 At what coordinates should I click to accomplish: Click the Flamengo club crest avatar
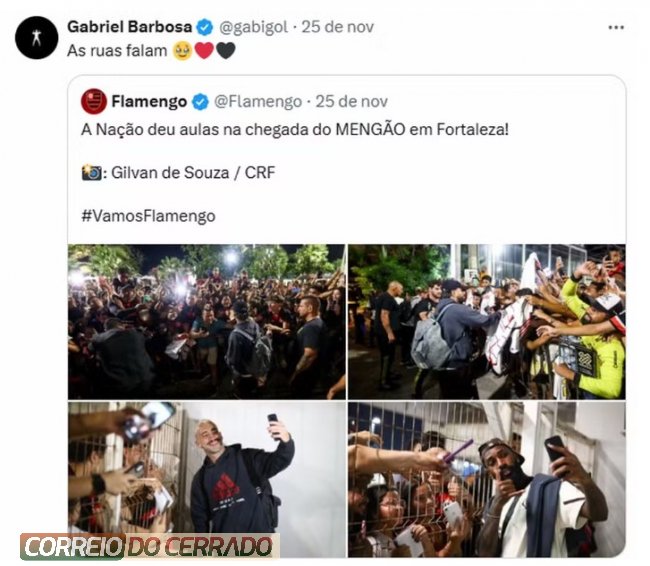[94, 101]
